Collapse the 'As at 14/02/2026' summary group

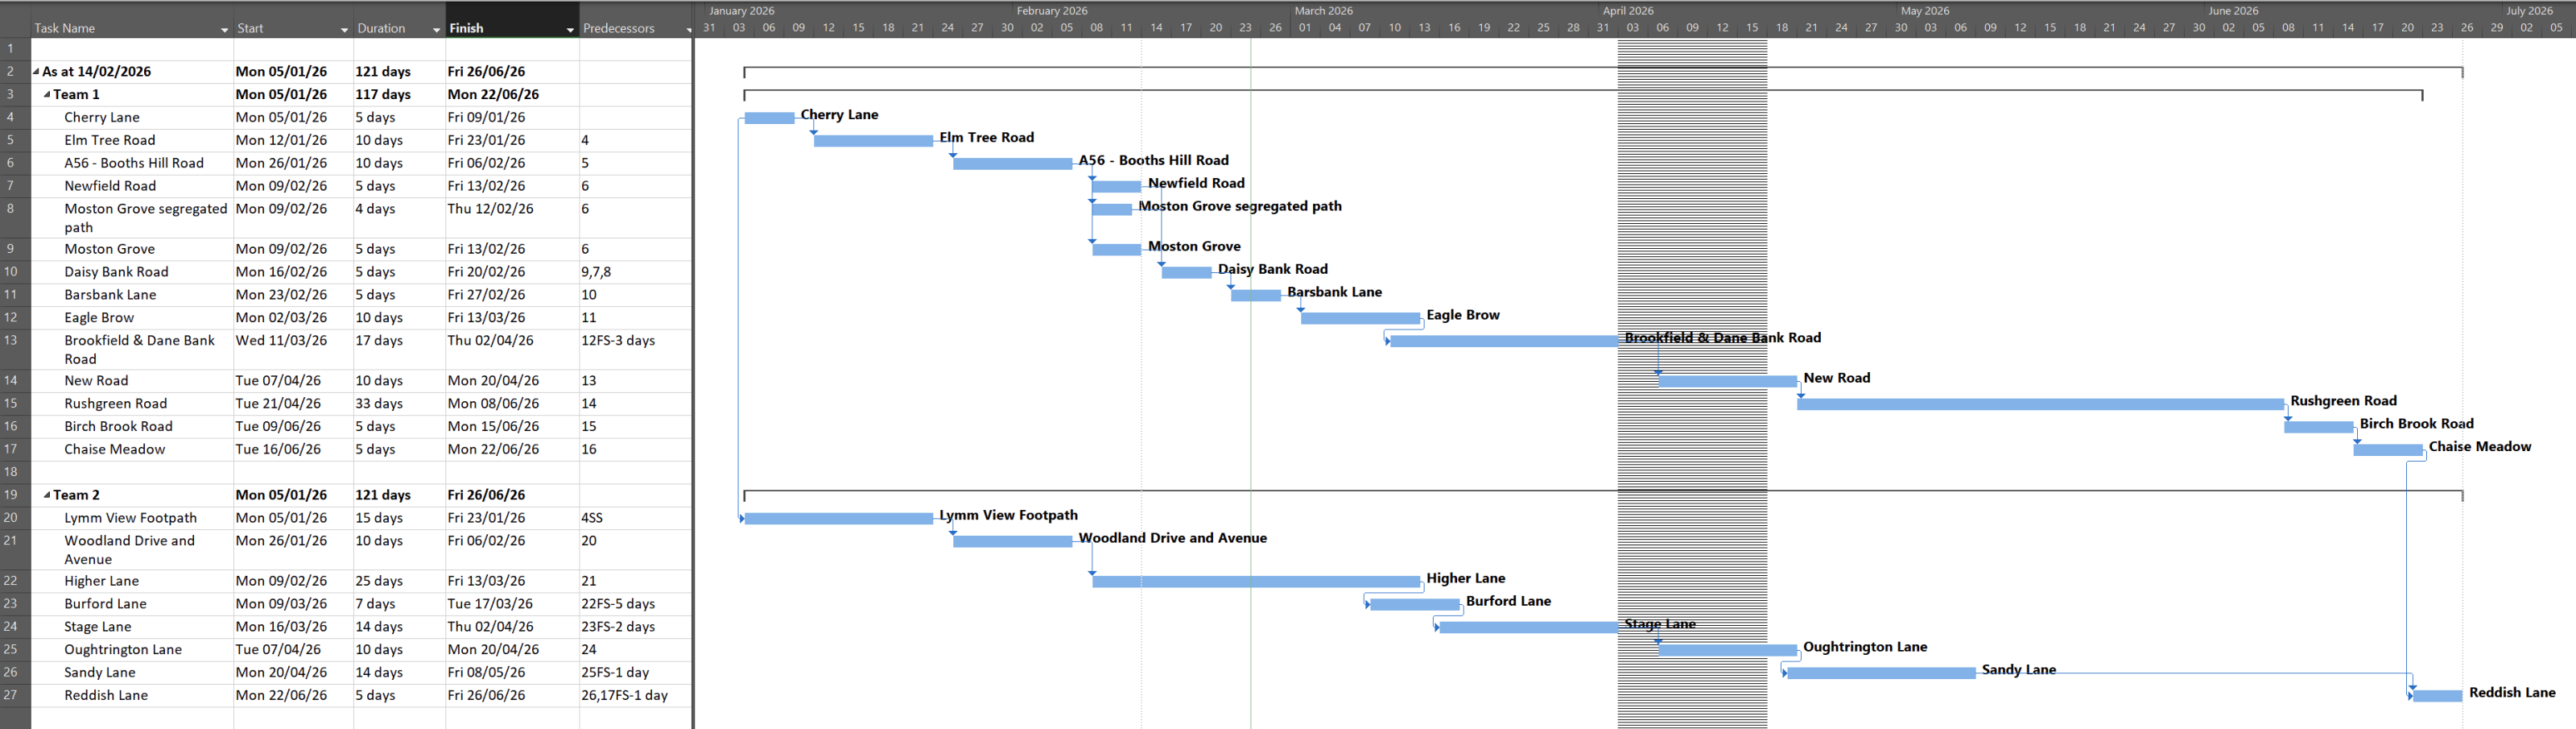click(38, 71)
